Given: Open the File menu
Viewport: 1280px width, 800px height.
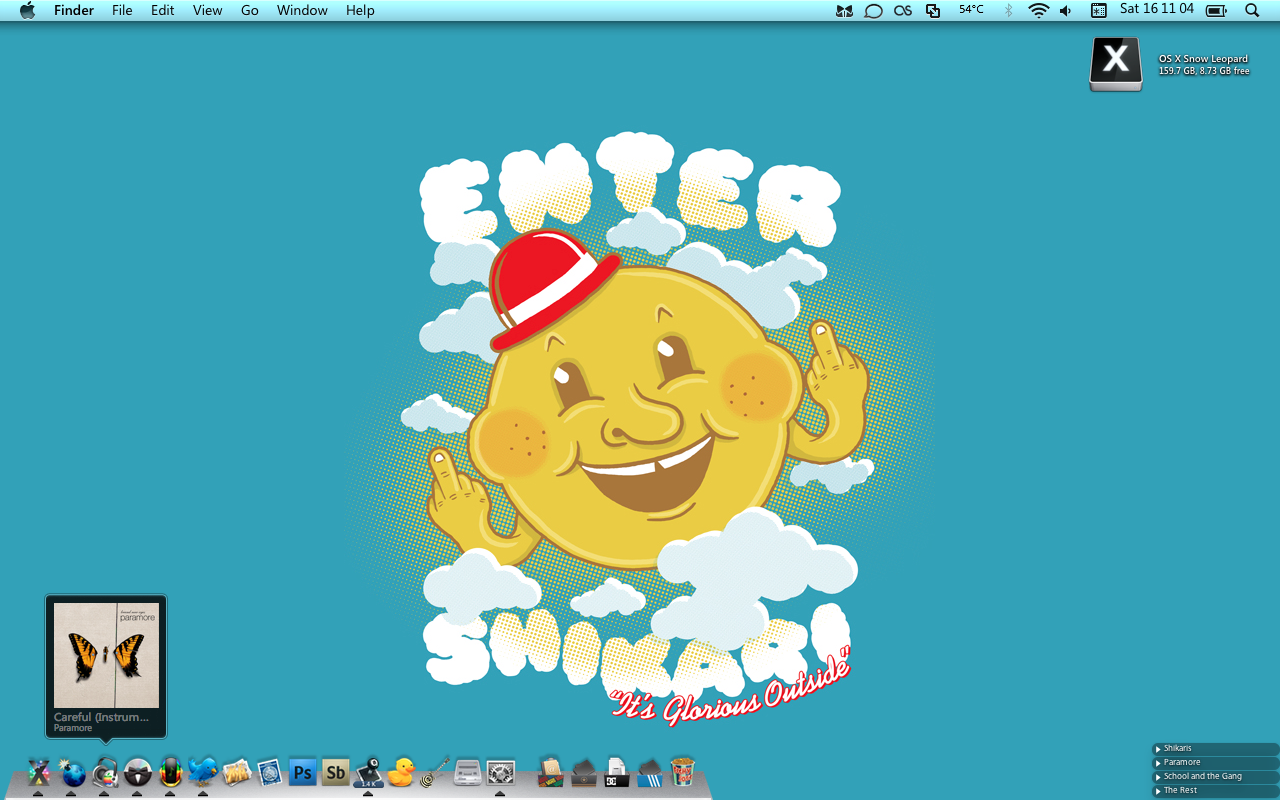Looking at the screenshot, I should tap(122, 10).
